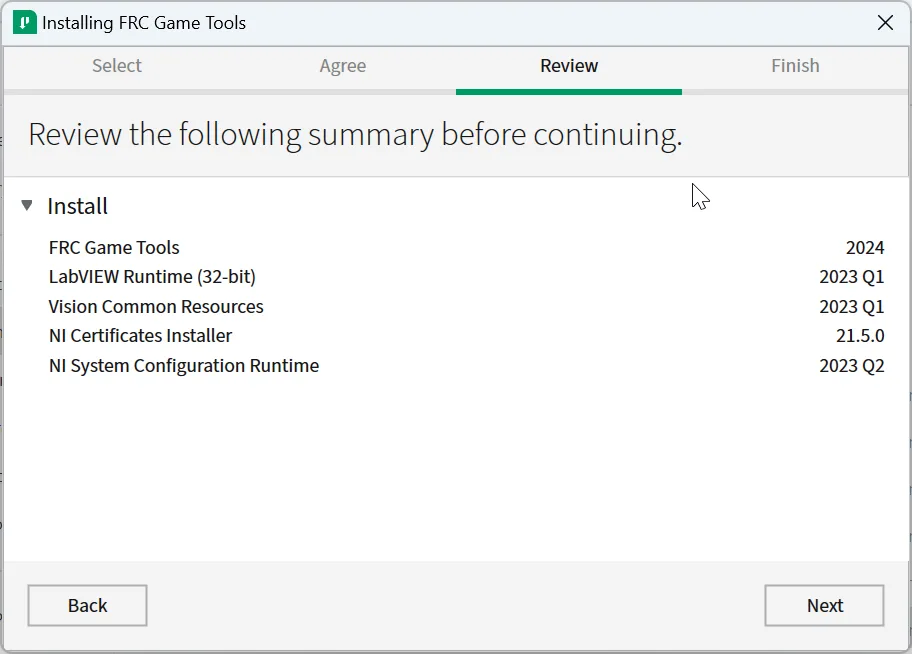Select the Review tab

coord(569,66)
